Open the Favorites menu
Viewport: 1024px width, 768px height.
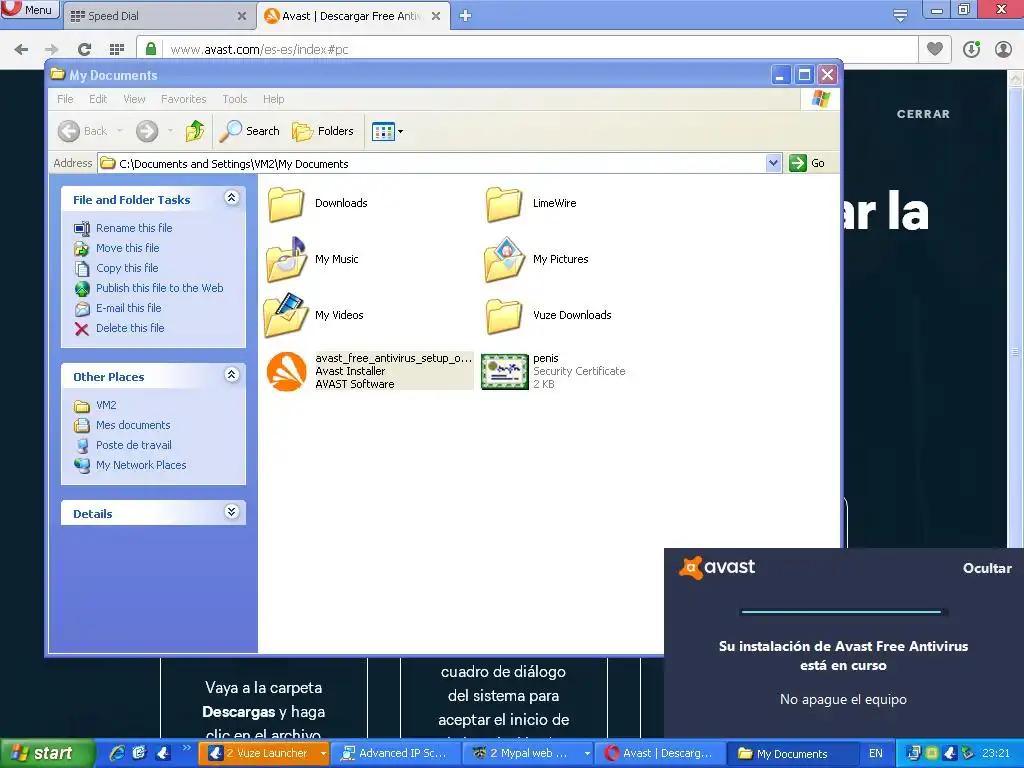tap(184, 99)
